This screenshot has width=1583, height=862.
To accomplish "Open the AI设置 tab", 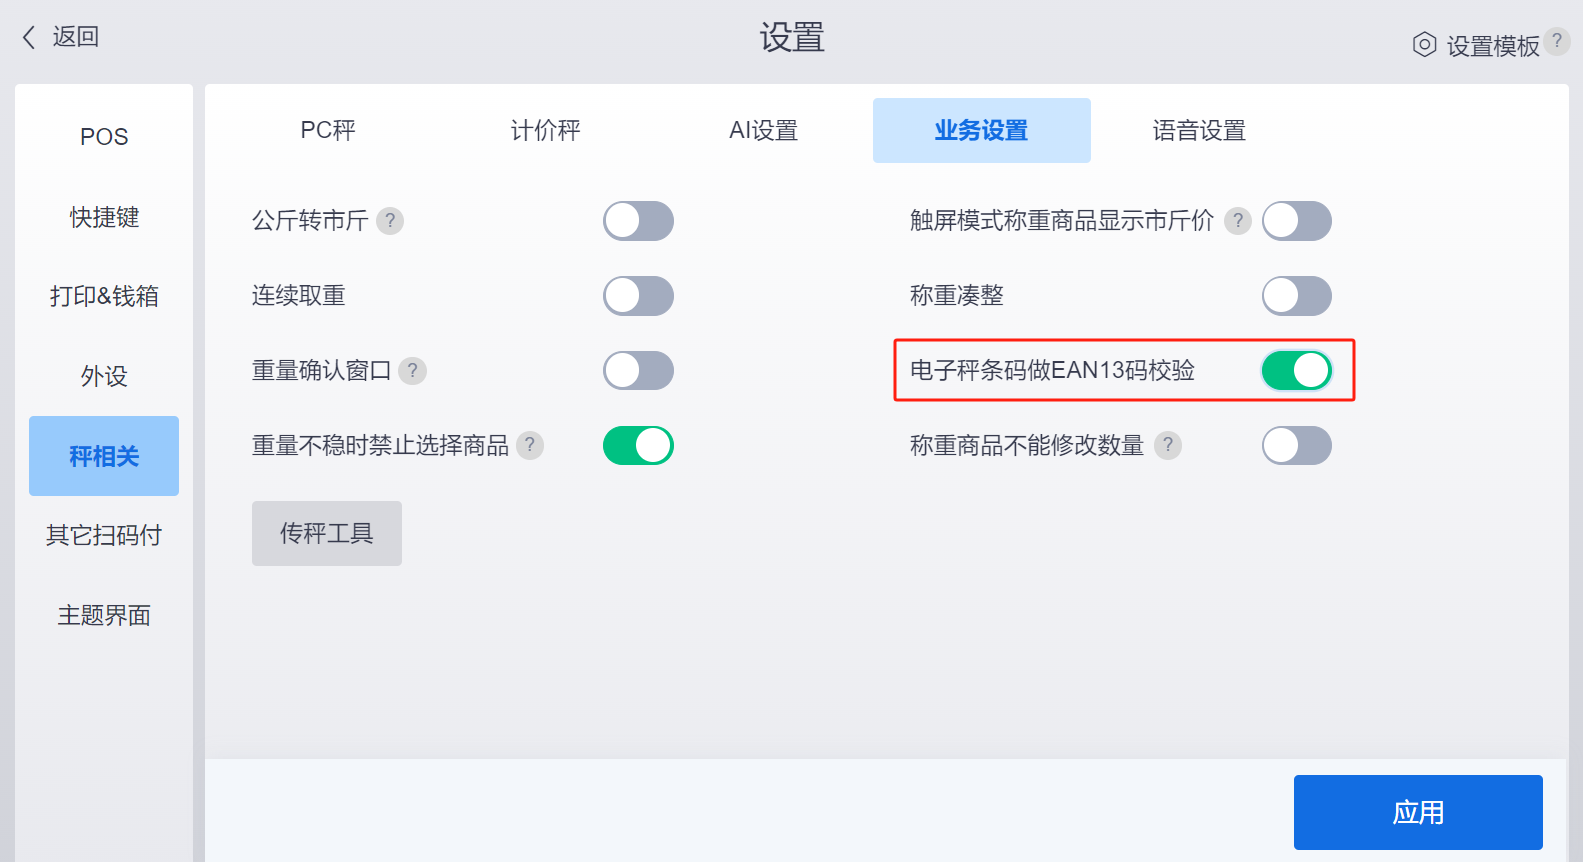I will point(764,130).
